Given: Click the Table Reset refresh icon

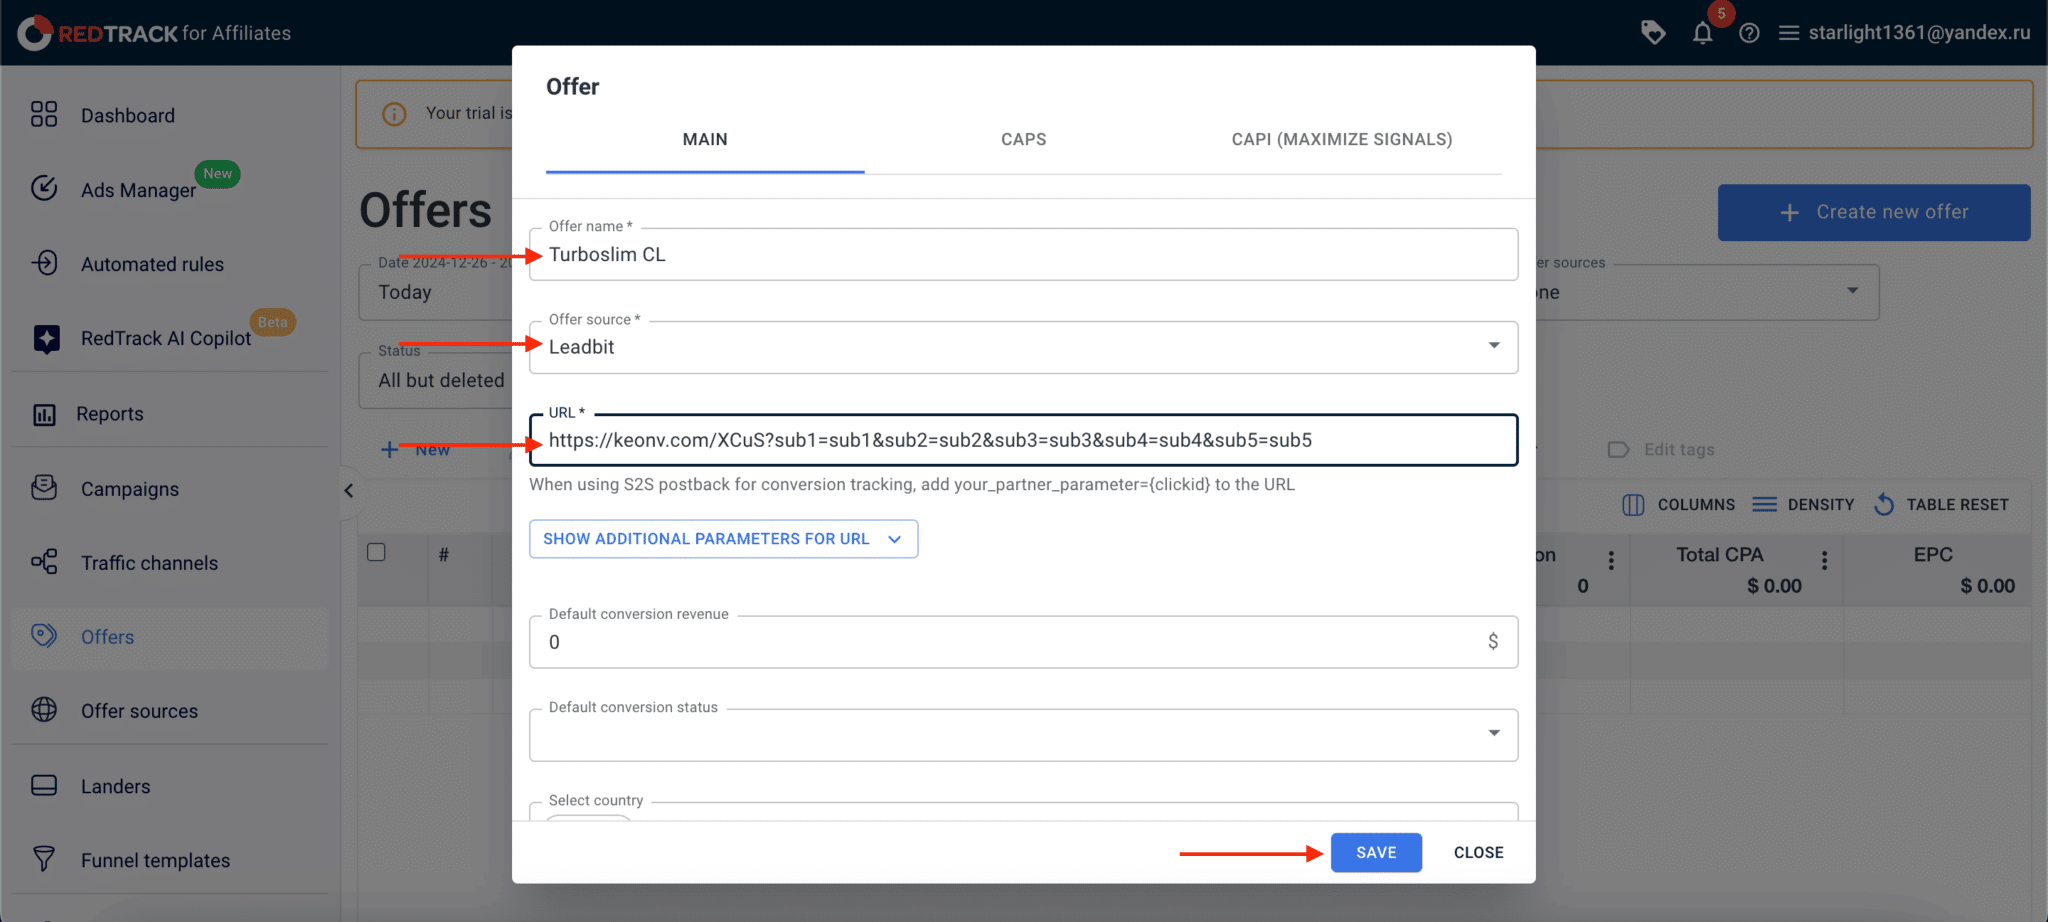Looking at the screenshot, I should click(1884, 505).
